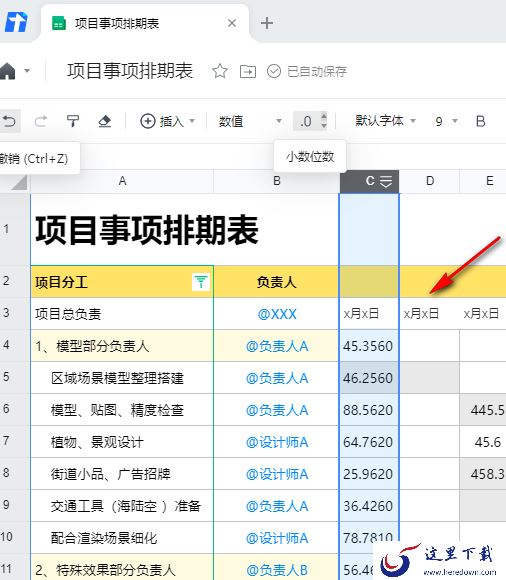
Task: Click the document title 项目事项排期表
Action: pyautogui.click(x=130, y=71)
